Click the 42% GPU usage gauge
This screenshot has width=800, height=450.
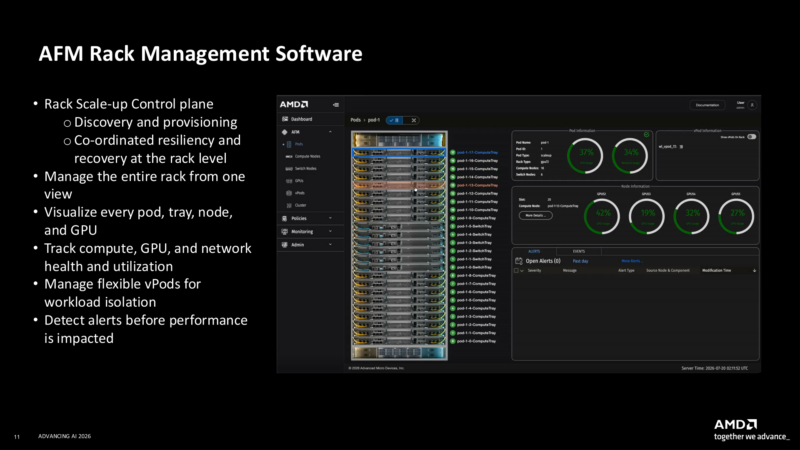602,216
